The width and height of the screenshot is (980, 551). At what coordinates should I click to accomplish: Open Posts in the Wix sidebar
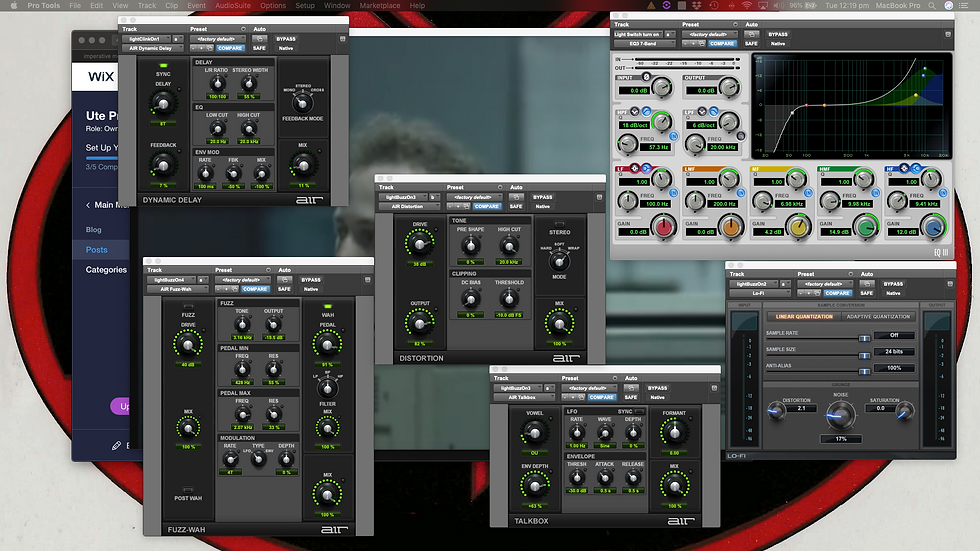(x=96, y=249)
